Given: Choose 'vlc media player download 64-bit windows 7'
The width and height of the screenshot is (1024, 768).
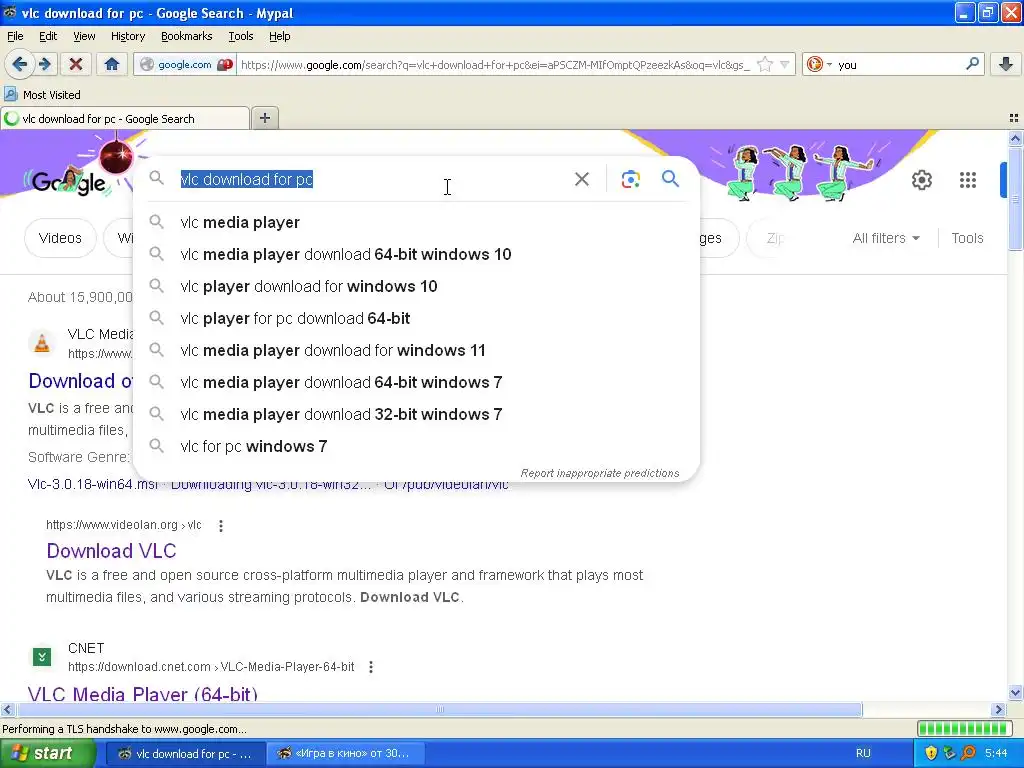Looking at the screenshot, I should (x=416, y=382).
